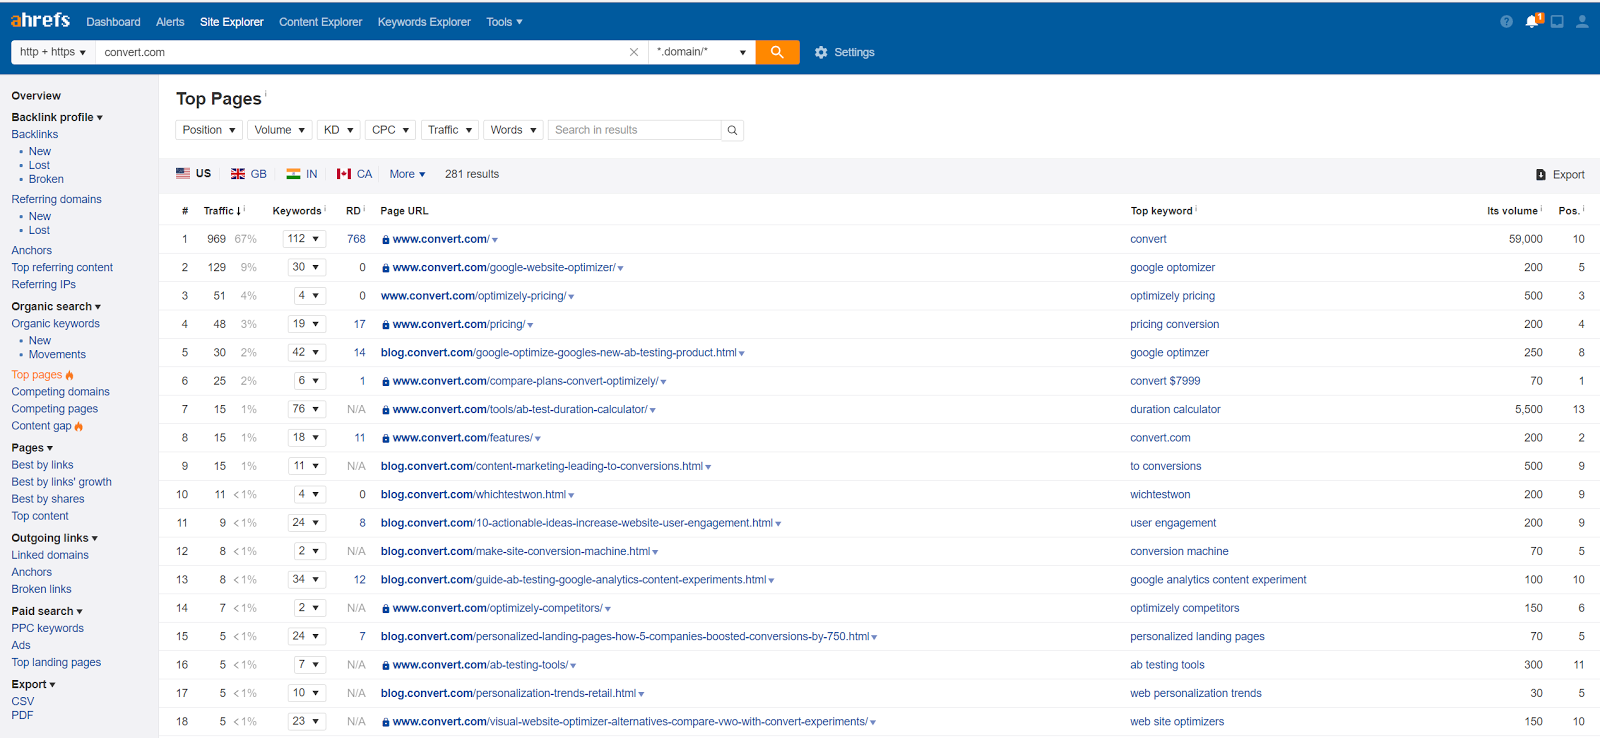Open the protocol http + https dropdown
Screen dimensions: 1600x738
coord(53,52)
